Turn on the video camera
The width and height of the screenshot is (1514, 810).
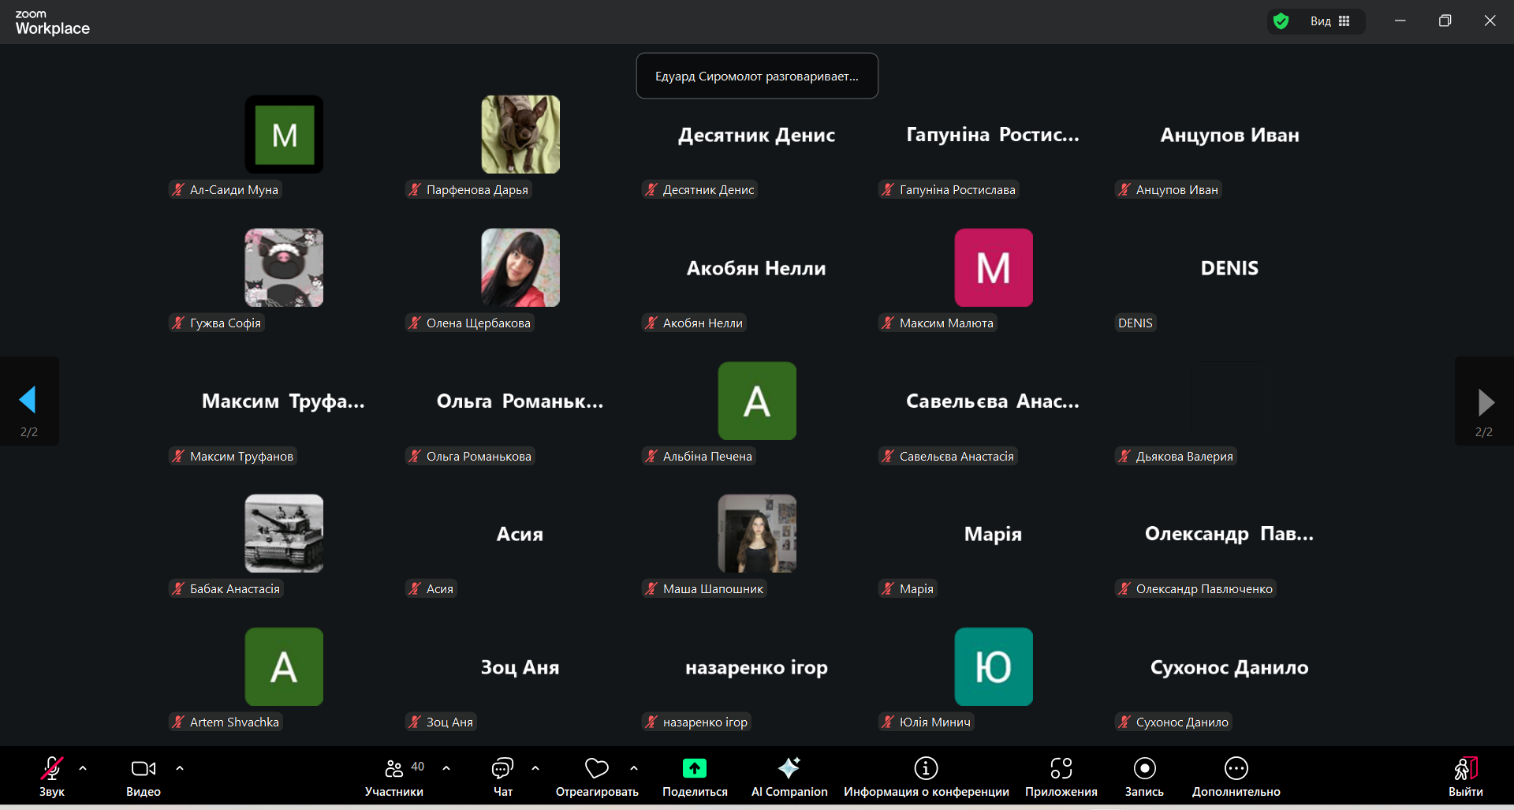[x=143, y=769]
